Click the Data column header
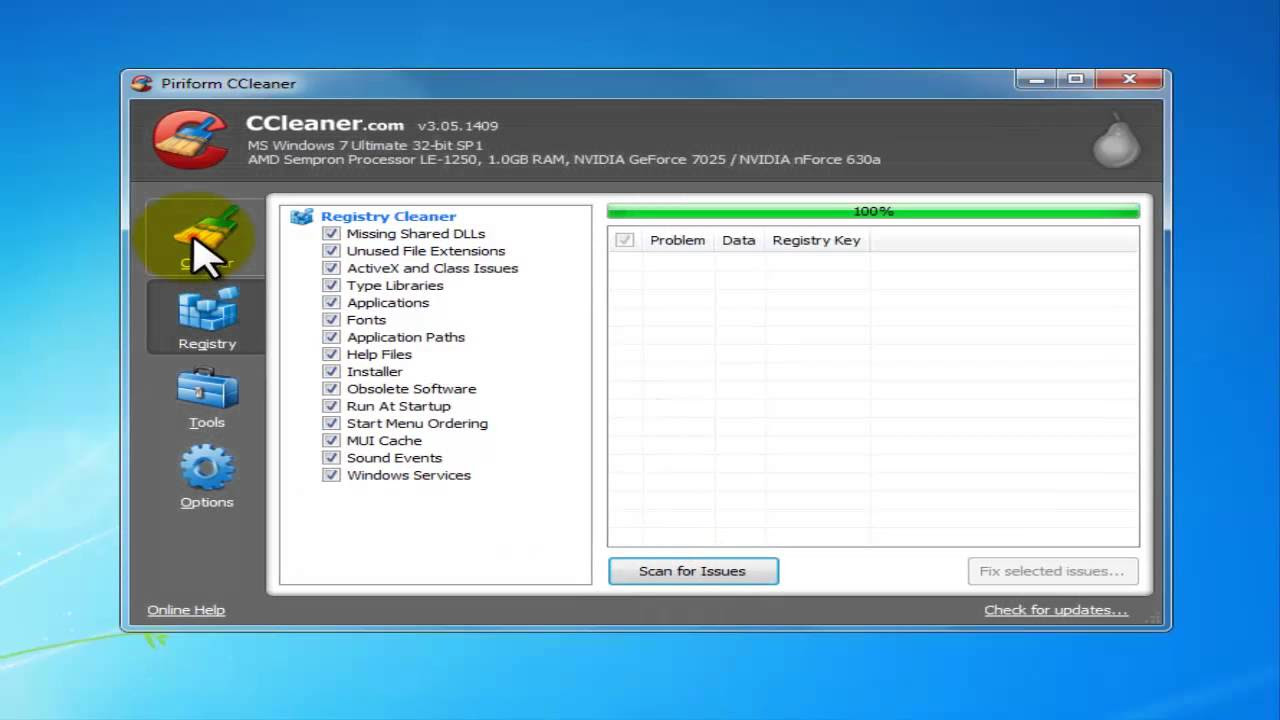The height and width of the screenshot is (720, 1280). (739, 240)
